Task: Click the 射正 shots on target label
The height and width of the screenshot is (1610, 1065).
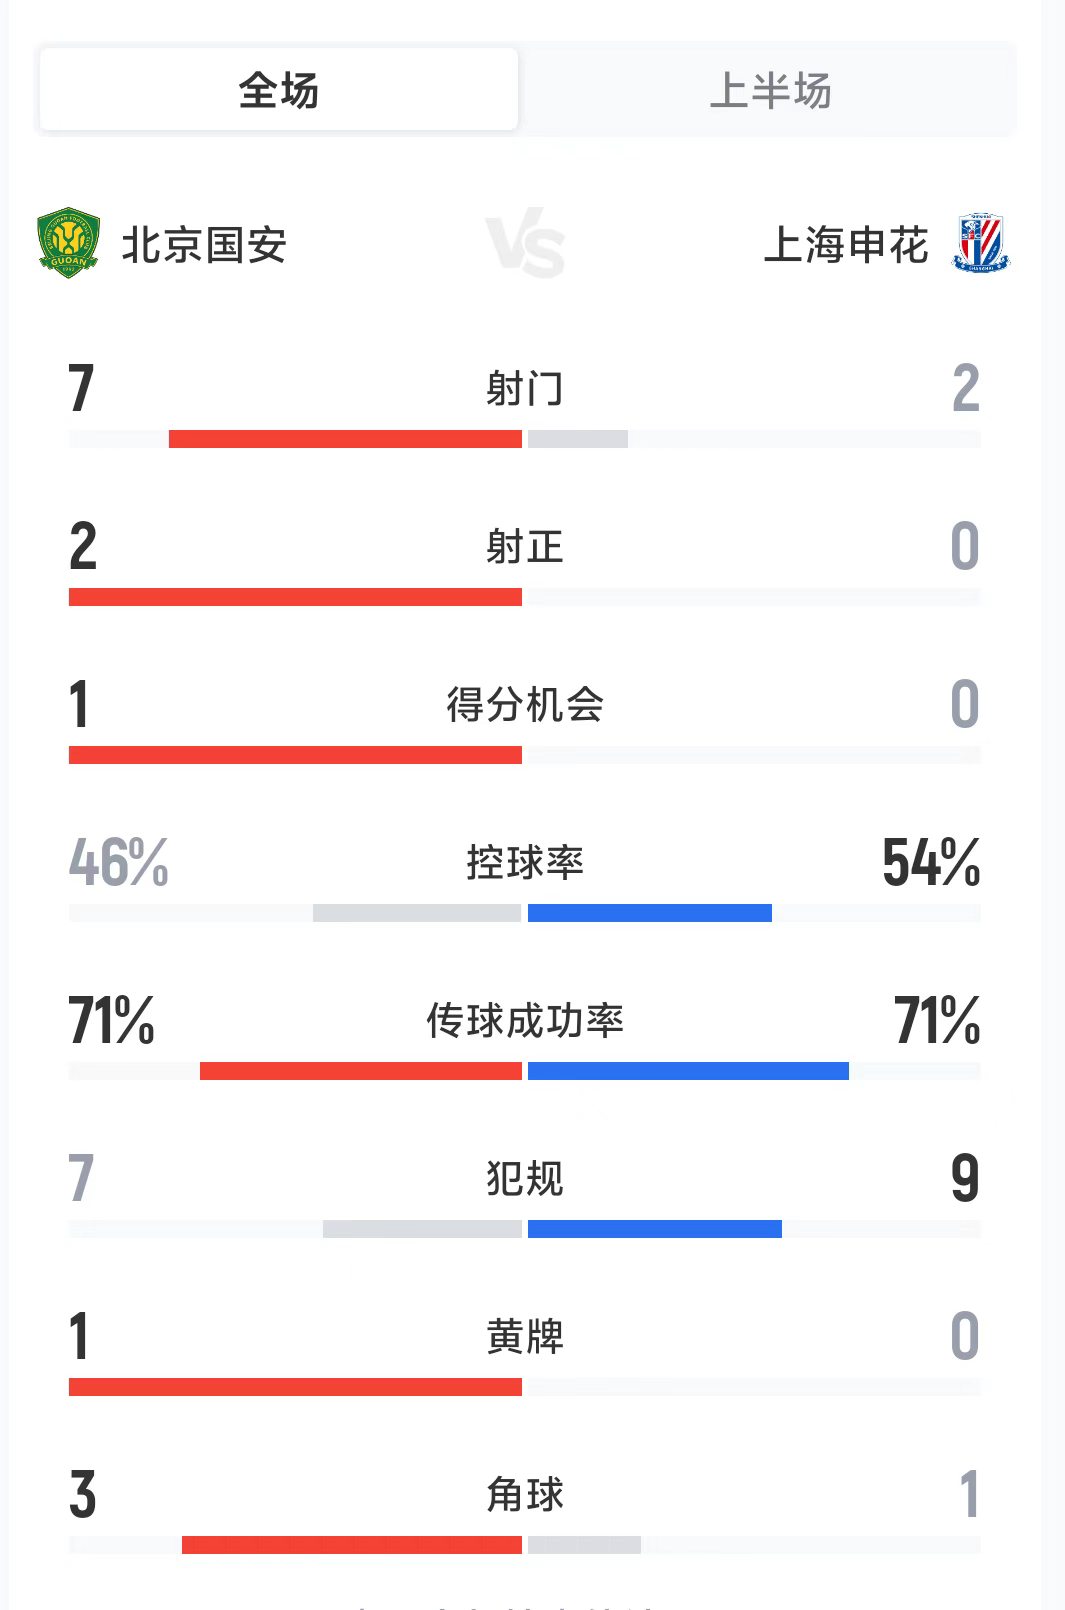Action: pos(525,547)
